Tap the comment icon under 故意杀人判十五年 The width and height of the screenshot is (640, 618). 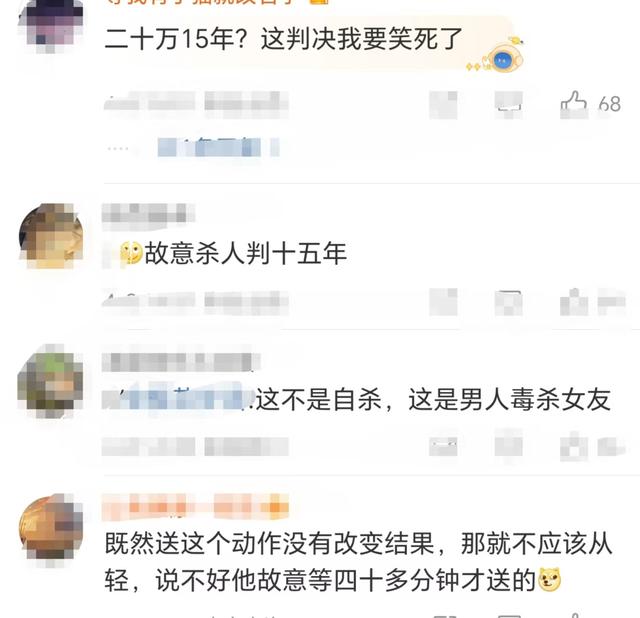point(509,302)
